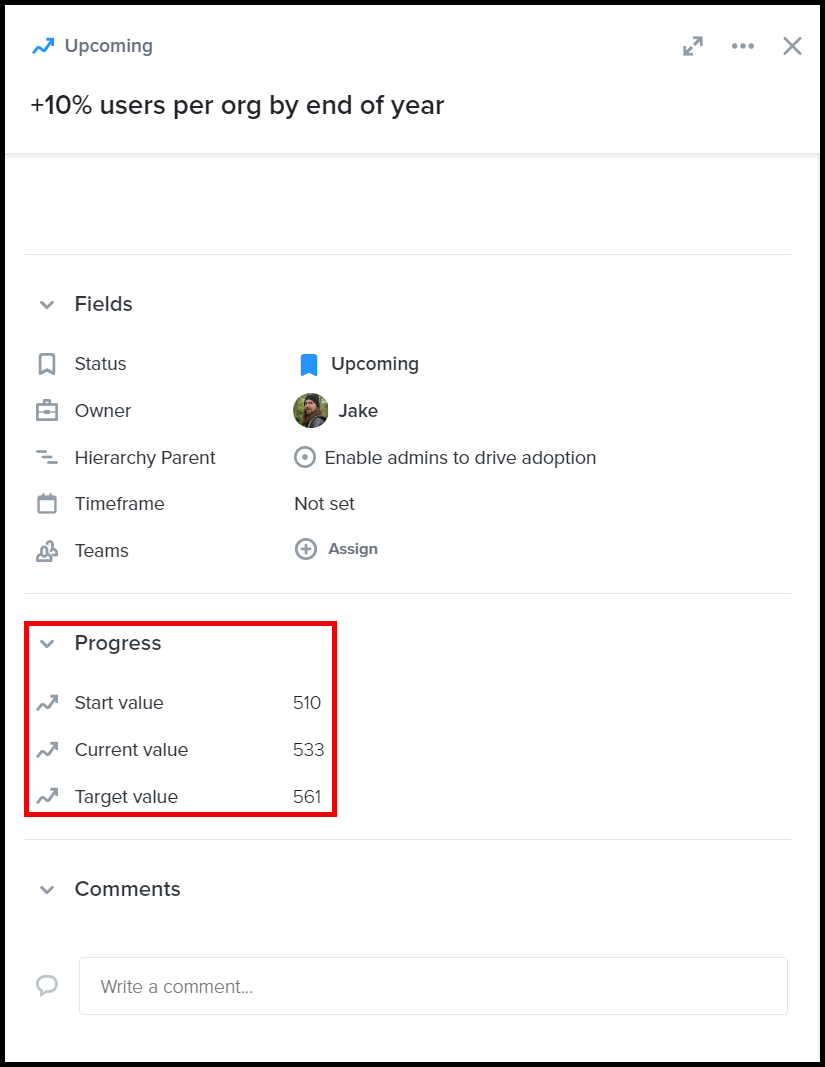Open the ellipsis options menu
Screen dimensions: 825x1067
coord(743,46)
